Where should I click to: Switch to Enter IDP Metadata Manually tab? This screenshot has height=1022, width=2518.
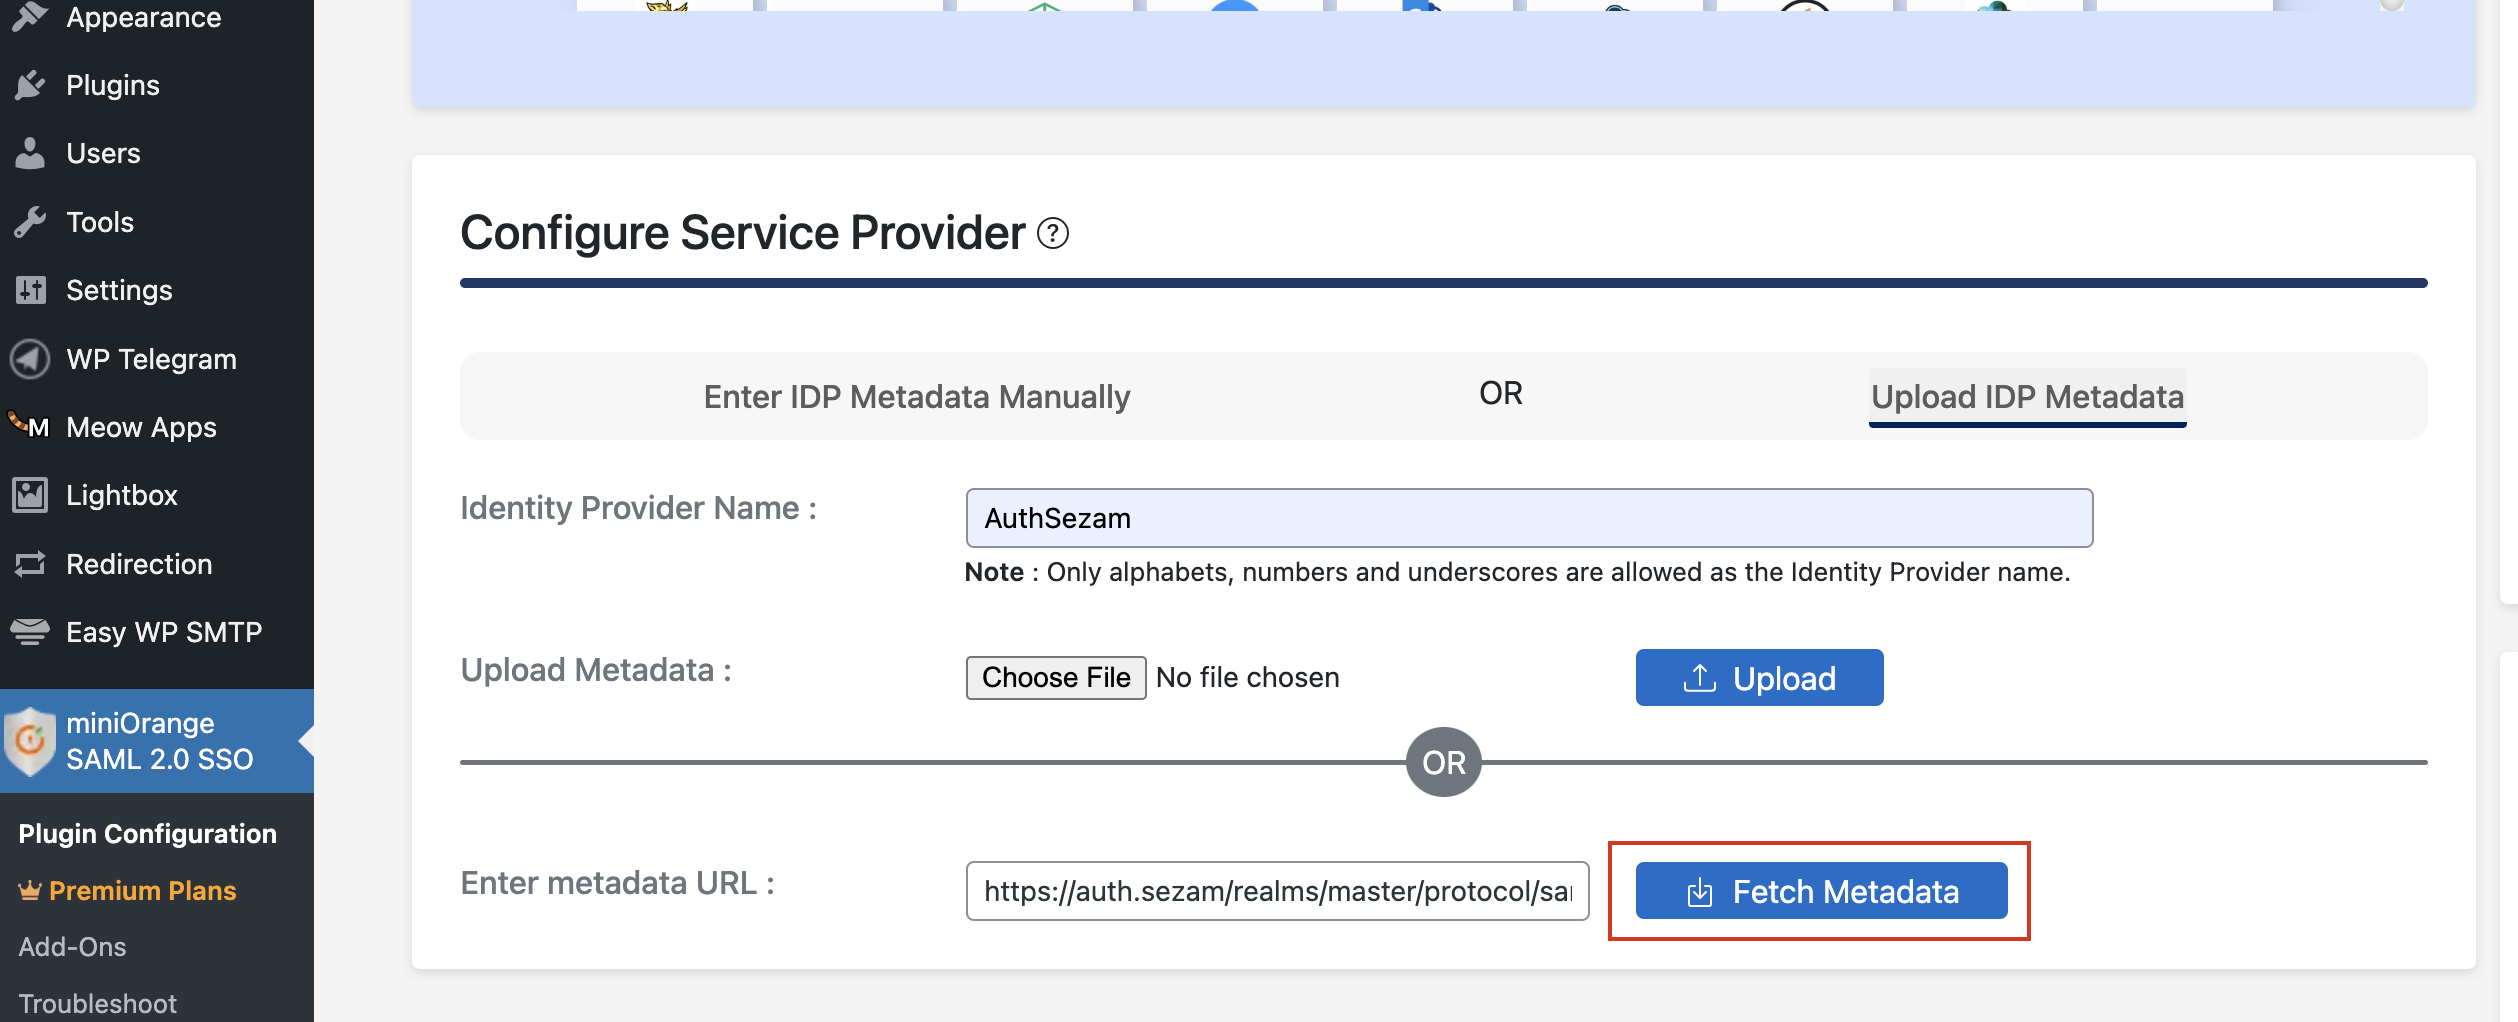coord(916,397)
